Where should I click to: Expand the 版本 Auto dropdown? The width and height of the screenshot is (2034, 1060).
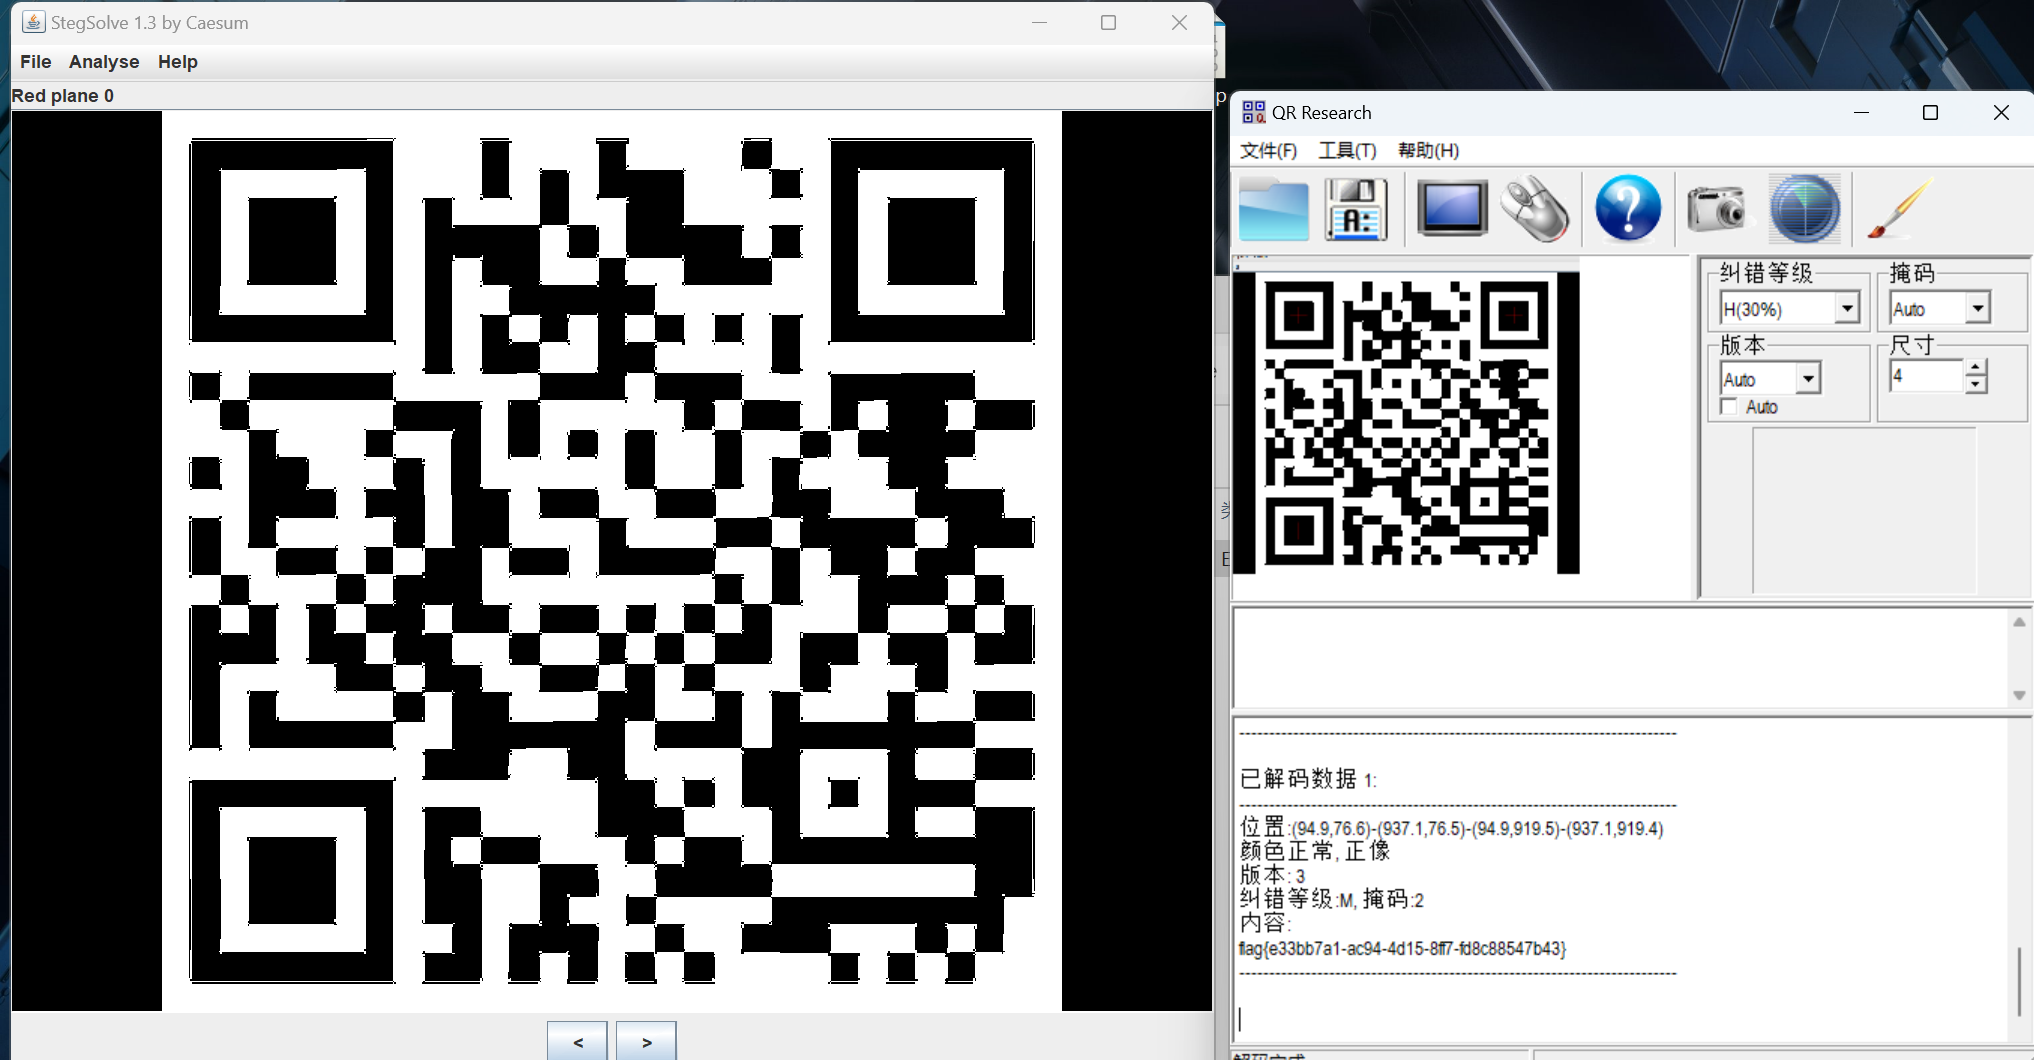click(x=1808, y=379)
